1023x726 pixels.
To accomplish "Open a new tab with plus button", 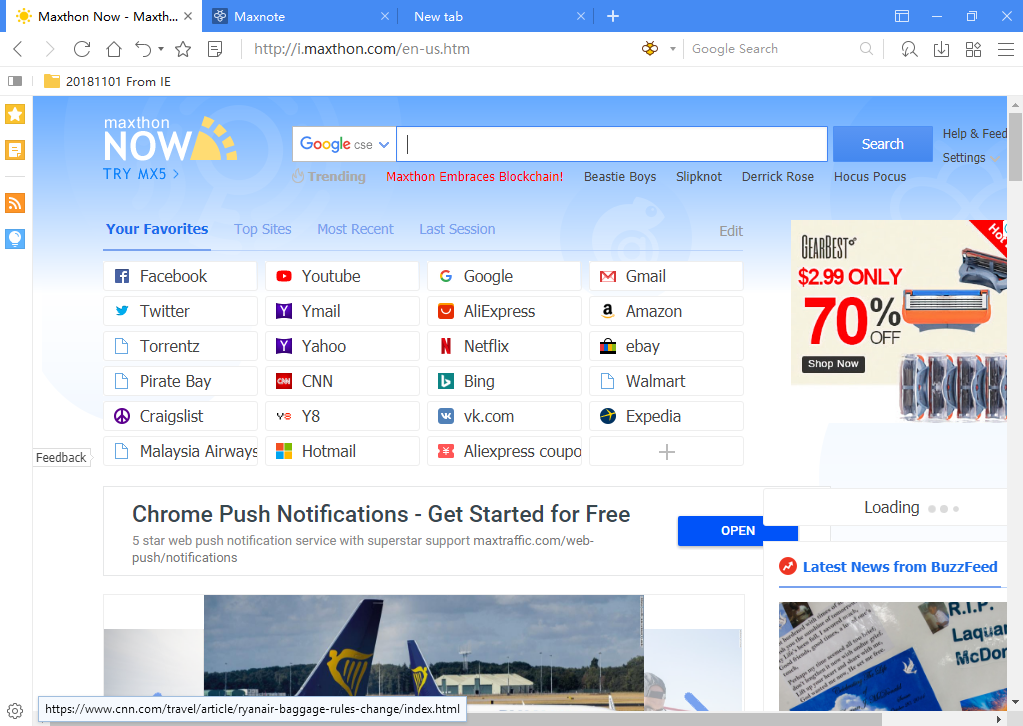I will 613,16.
